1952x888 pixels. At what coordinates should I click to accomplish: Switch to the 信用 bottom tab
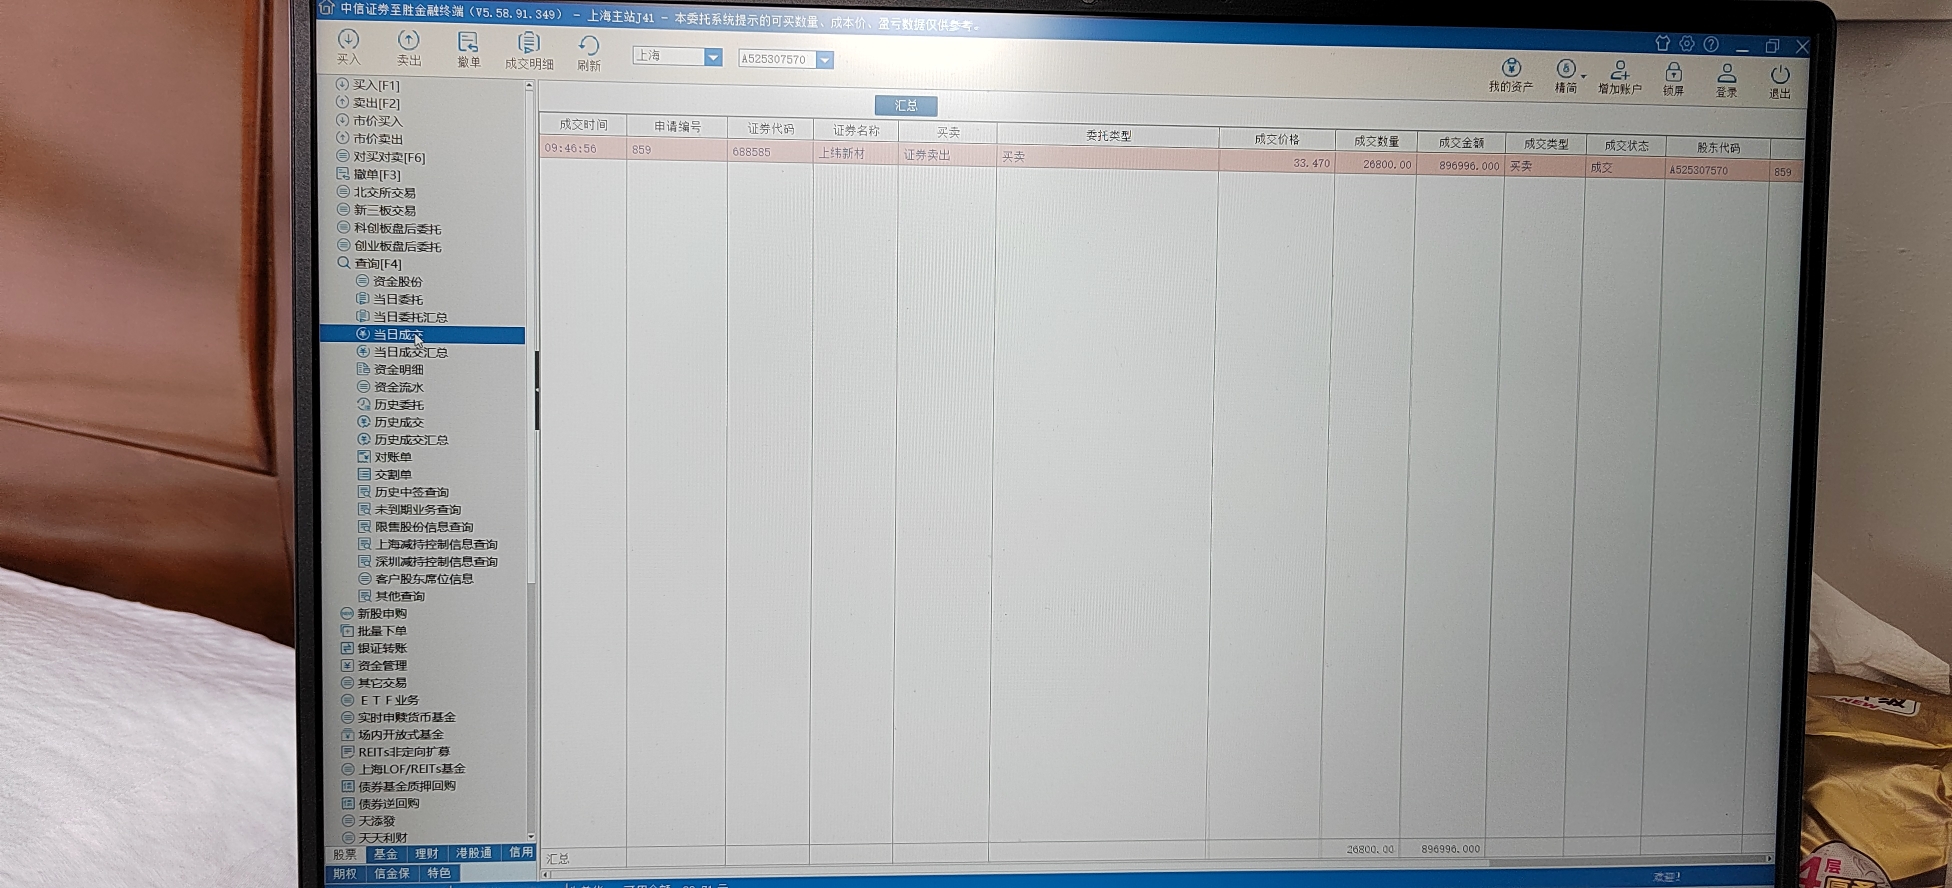(520, 852)
